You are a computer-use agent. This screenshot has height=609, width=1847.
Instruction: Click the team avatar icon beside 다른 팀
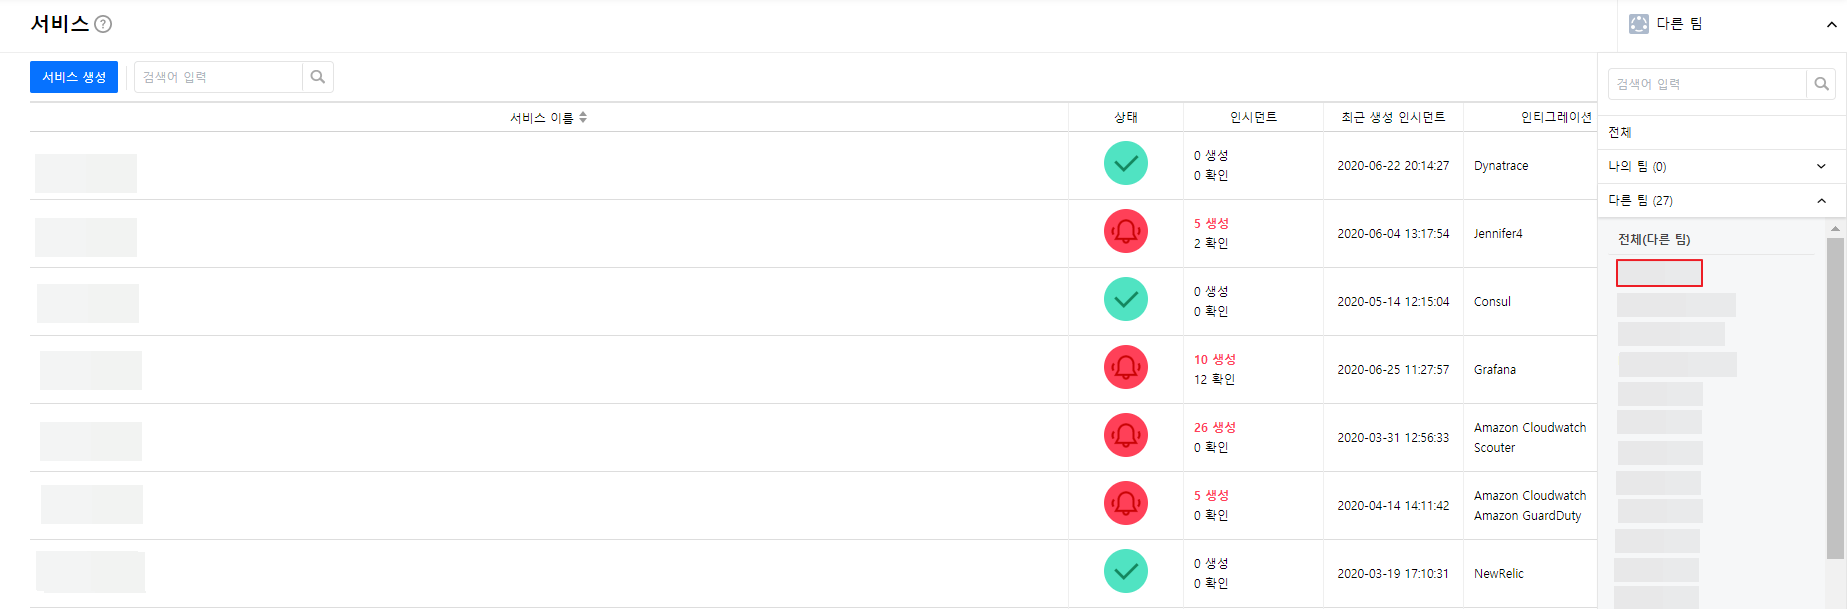tap(1638, 24)
